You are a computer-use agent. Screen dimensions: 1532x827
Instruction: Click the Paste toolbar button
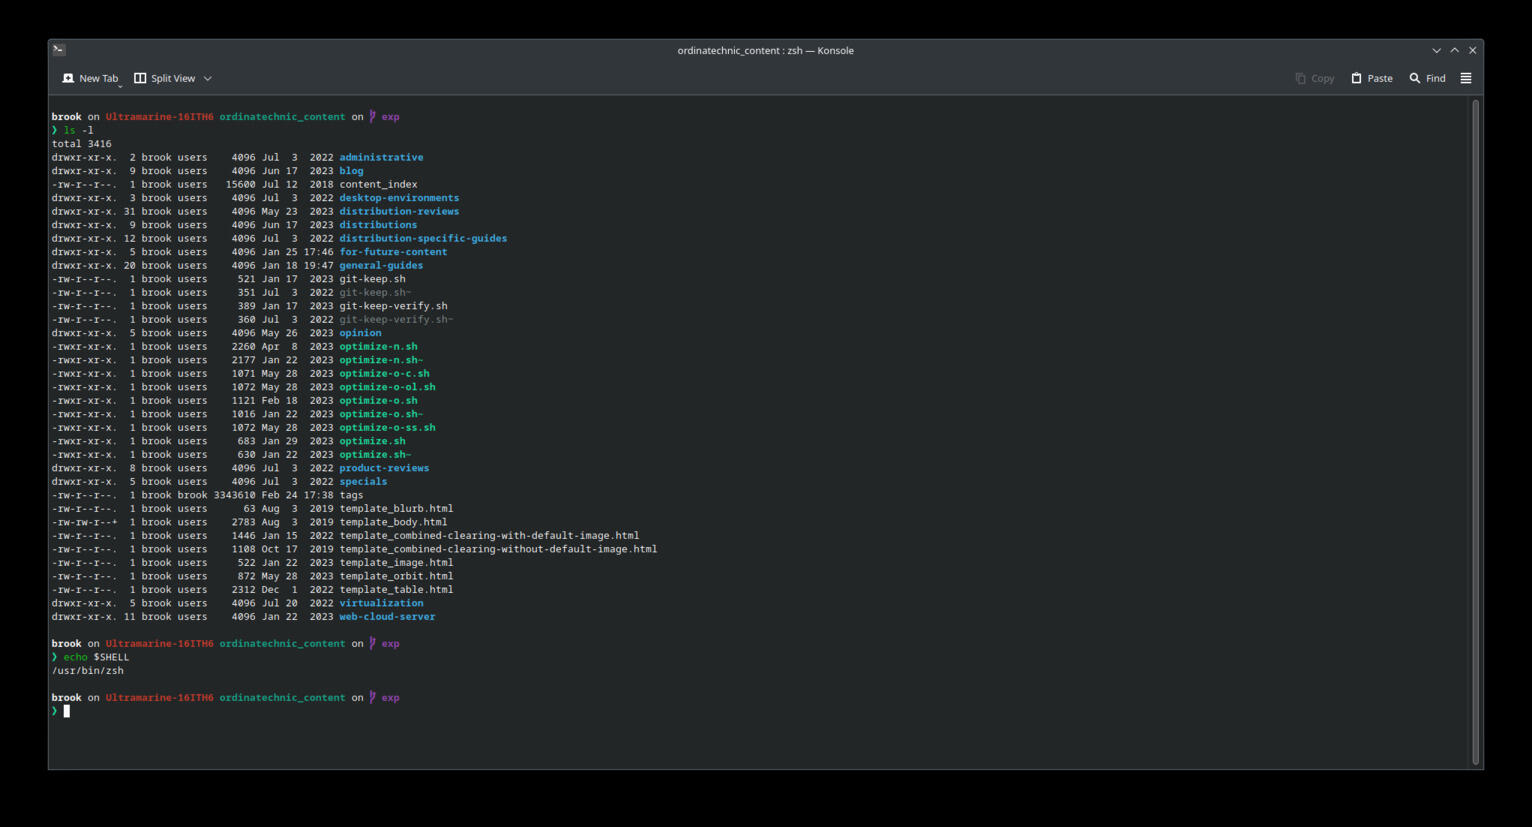point(1372,78)
